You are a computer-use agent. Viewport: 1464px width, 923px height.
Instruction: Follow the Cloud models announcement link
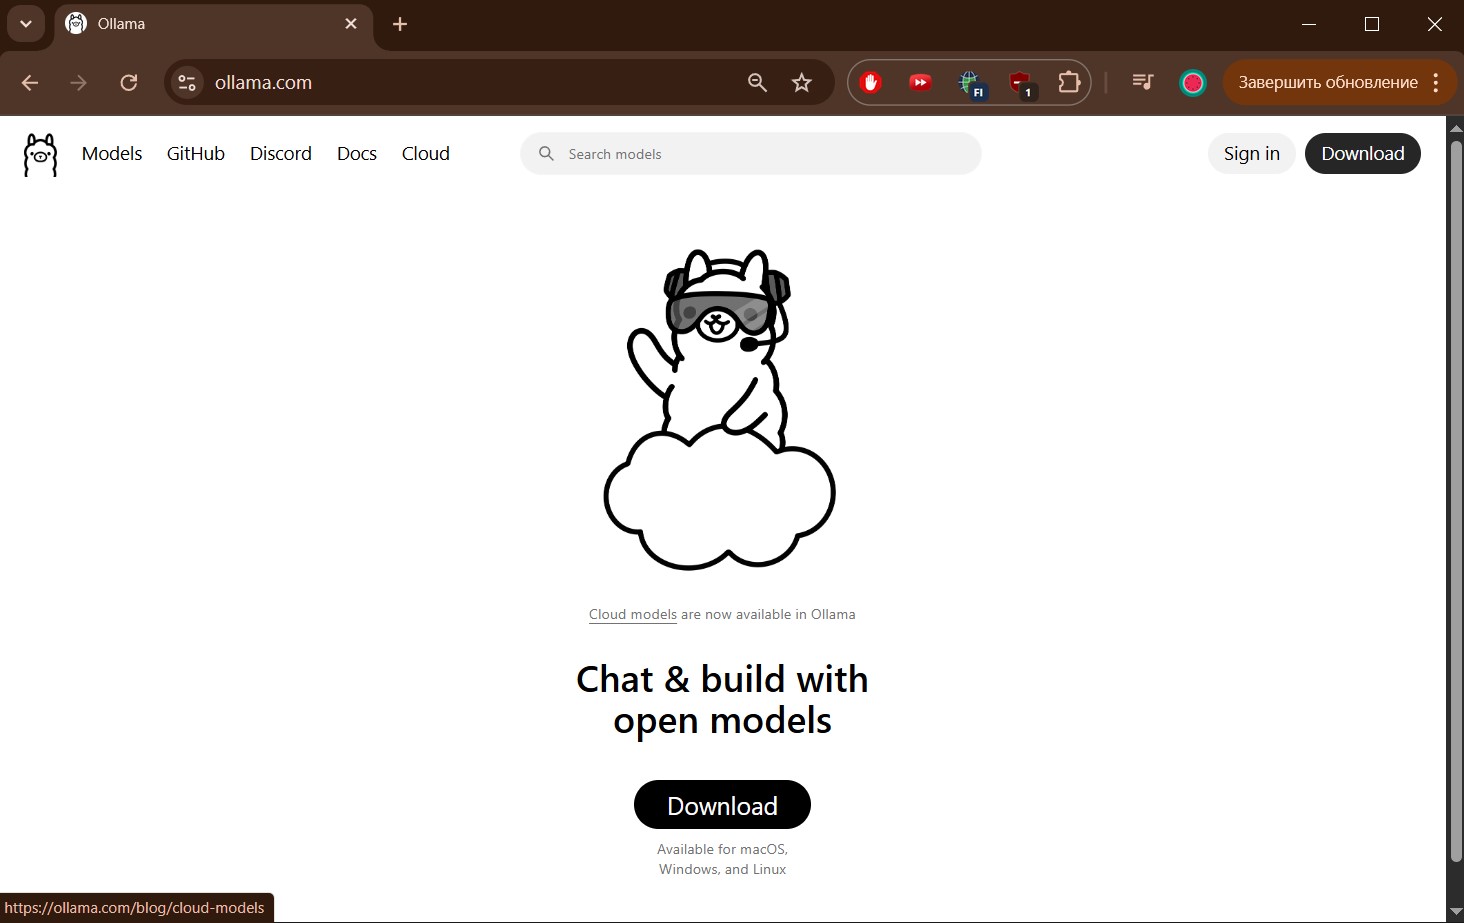coord(632,615)
